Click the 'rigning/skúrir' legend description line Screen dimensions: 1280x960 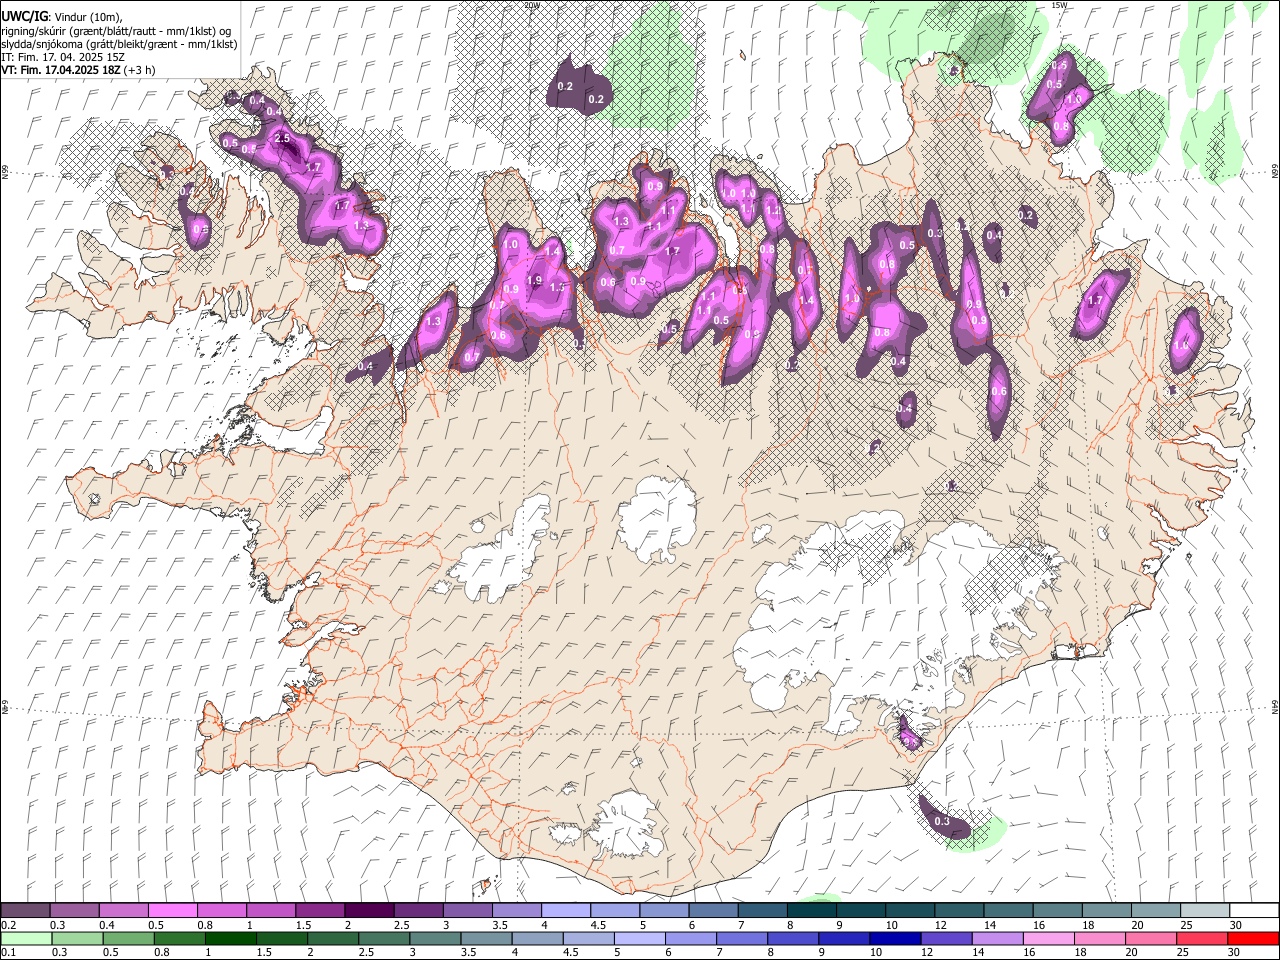click(117, 31)
